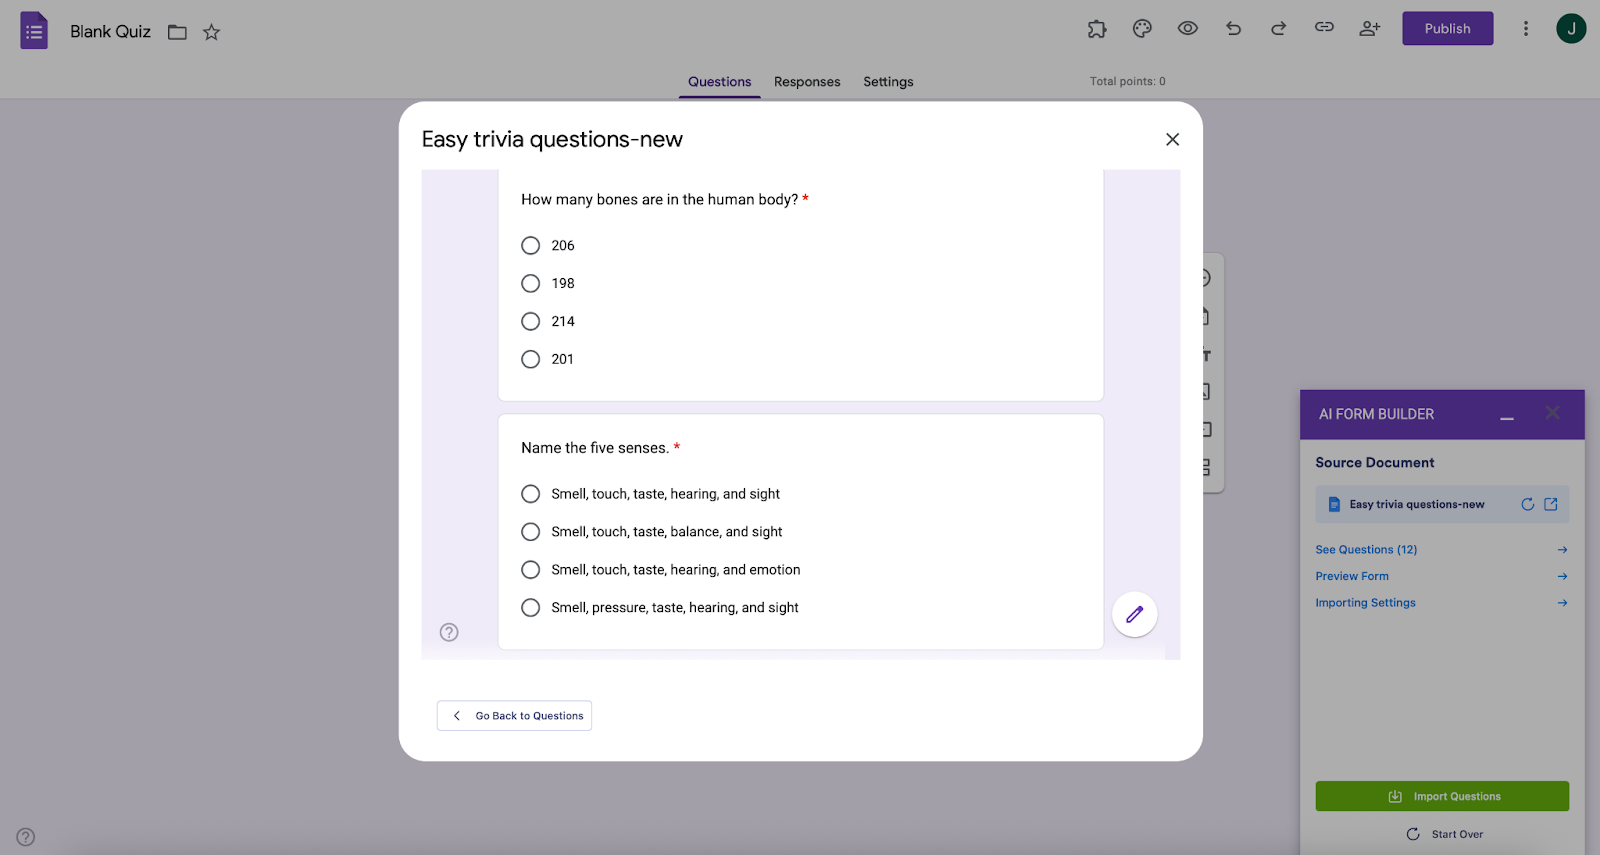Open the Add-ons puzzle icon
This screenshot has width=1600, height=855.
click(x=1097, y=28)
